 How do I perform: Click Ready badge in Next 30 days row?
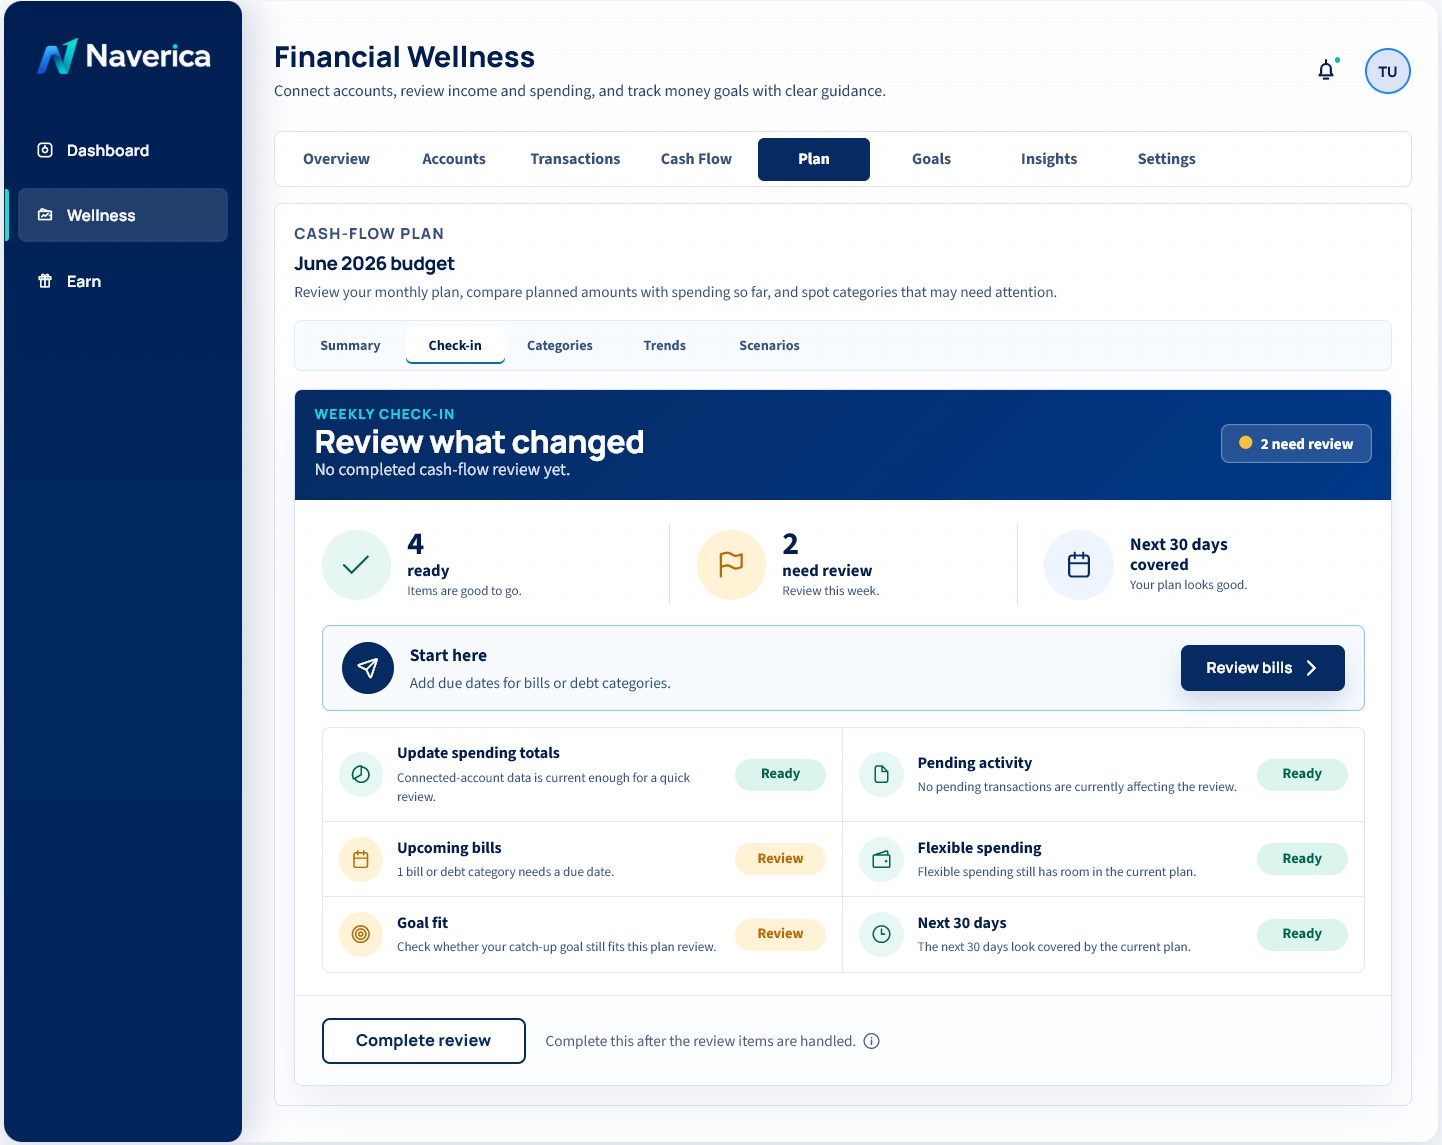(1302, 934)
